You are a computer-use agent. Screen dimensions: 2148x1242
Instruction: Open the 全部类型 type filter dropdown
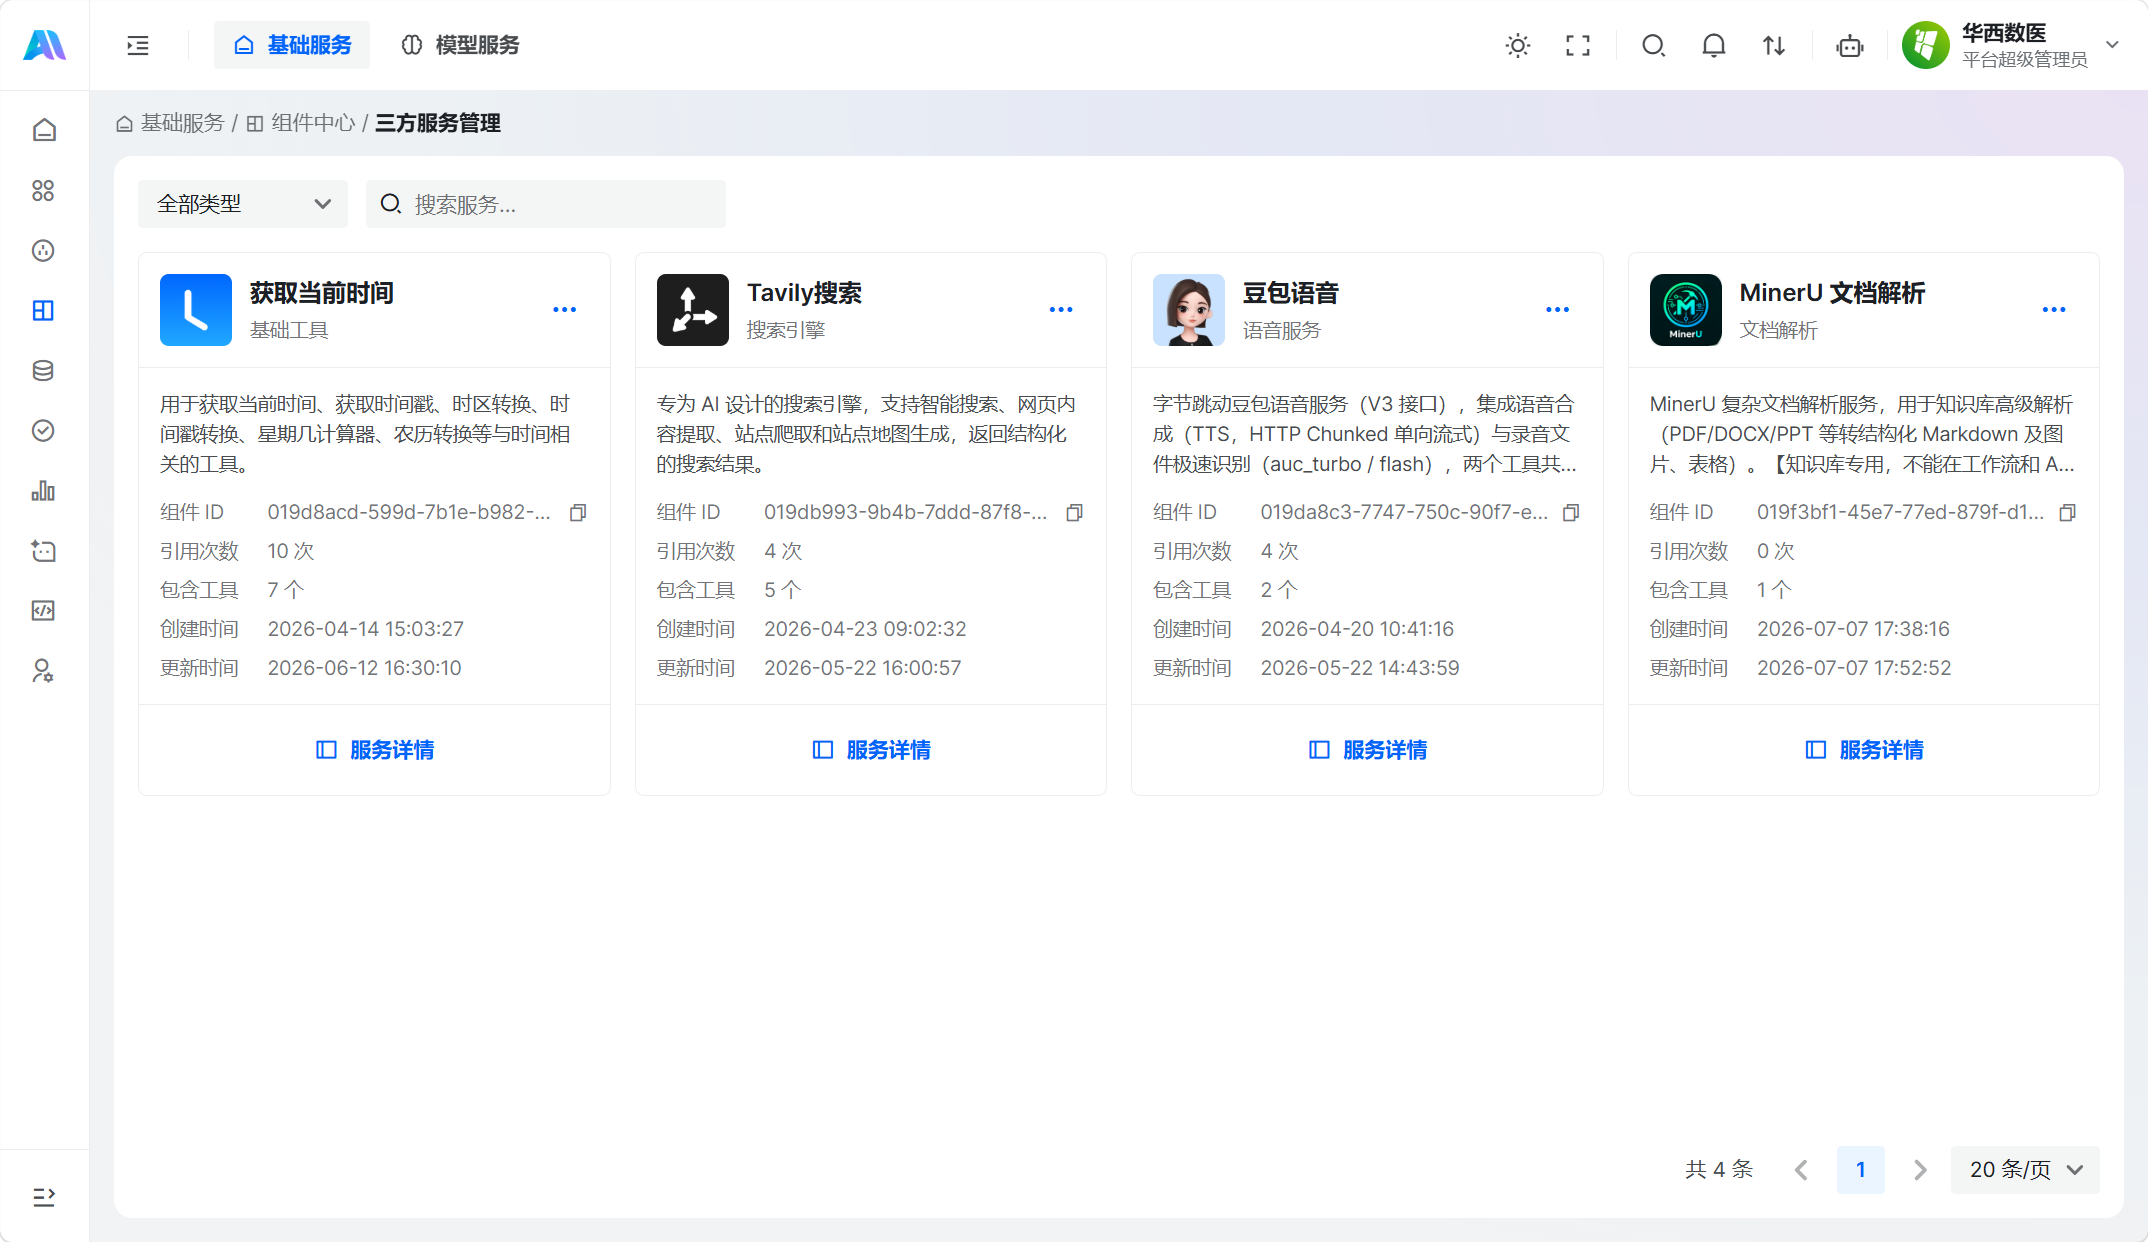pos(243,204)
